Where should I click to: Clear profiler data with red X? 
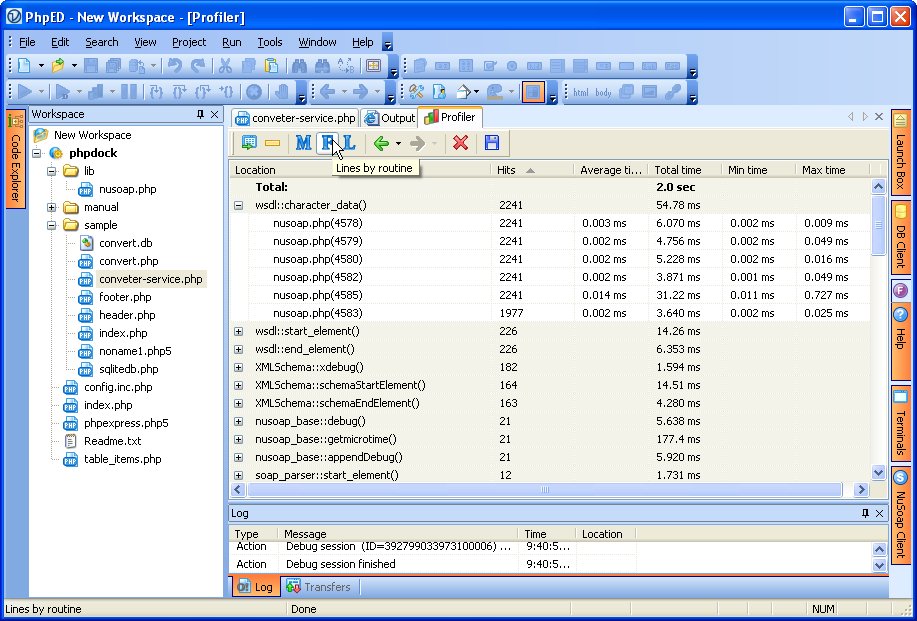click(x=461, y=143)
